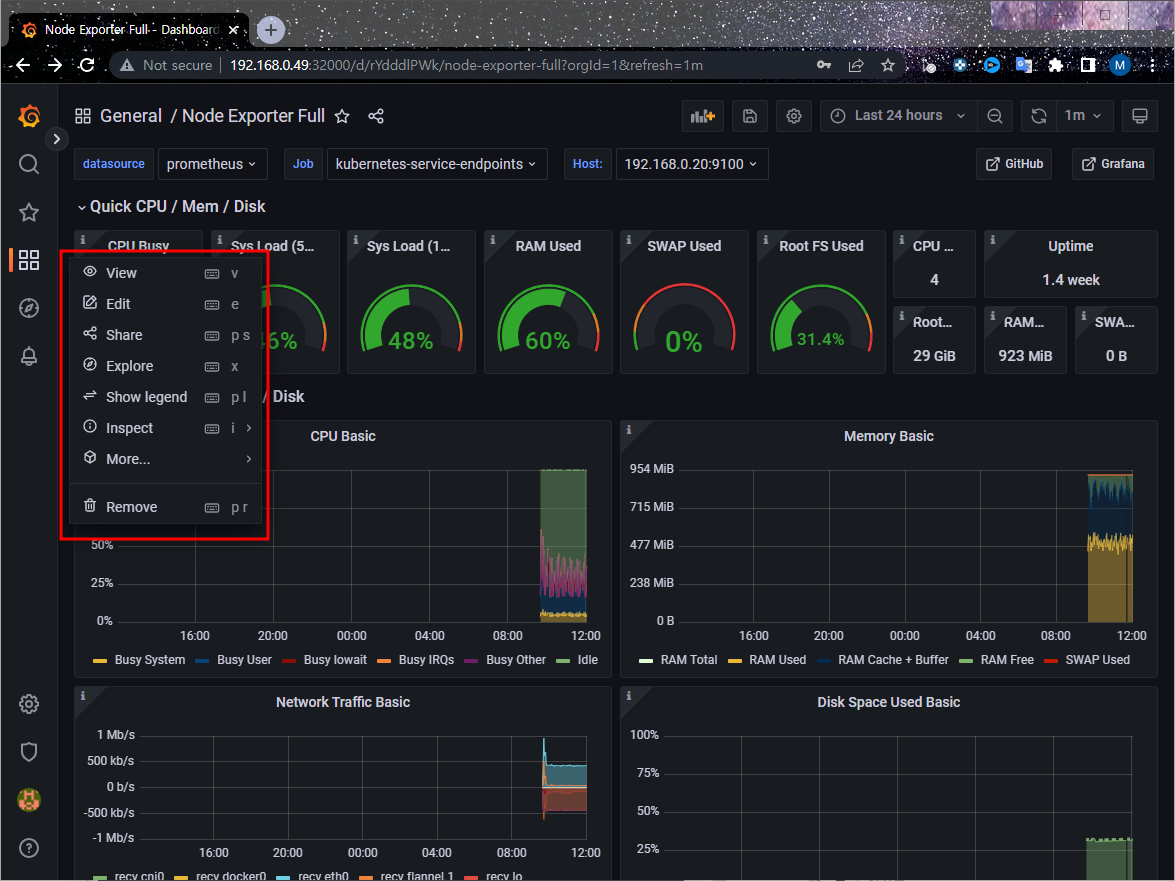The width and height of the screenshot is (1175, 881).
Task: Click the Add panel icon
Action: [702, 116]
